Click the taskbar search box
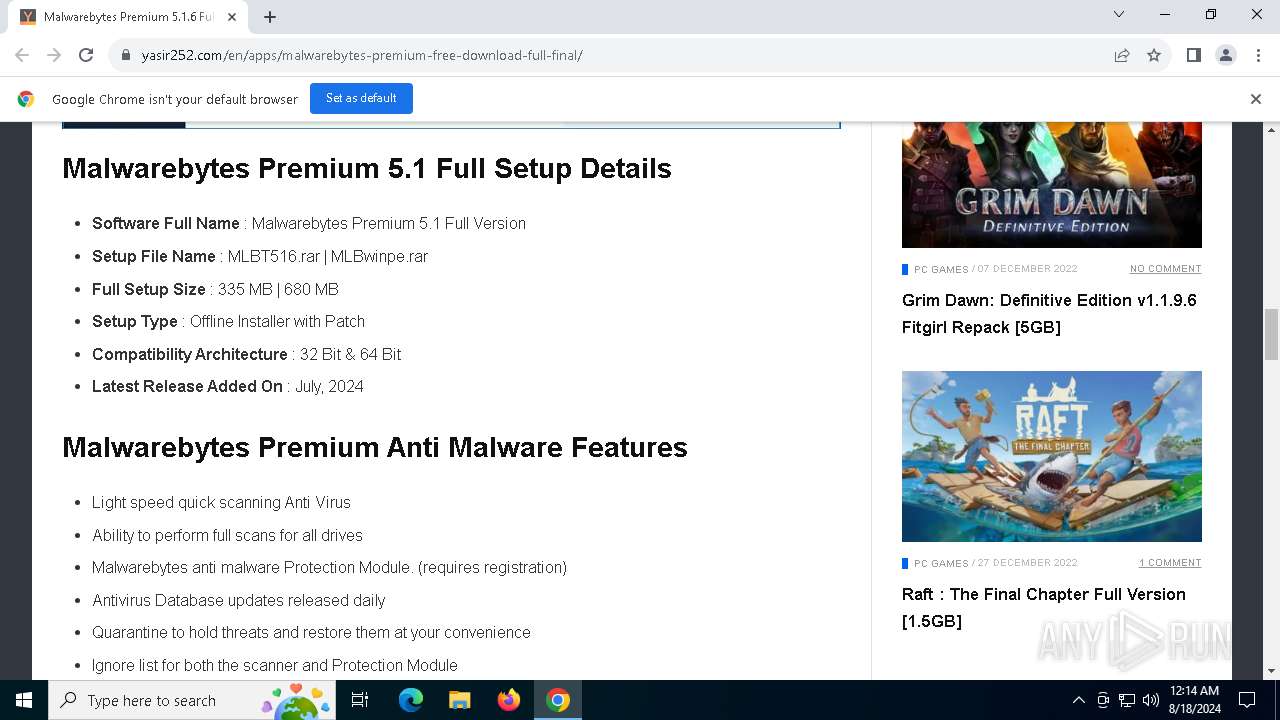The width and height of the screenshot is (1280, 720). coord(192,700)
